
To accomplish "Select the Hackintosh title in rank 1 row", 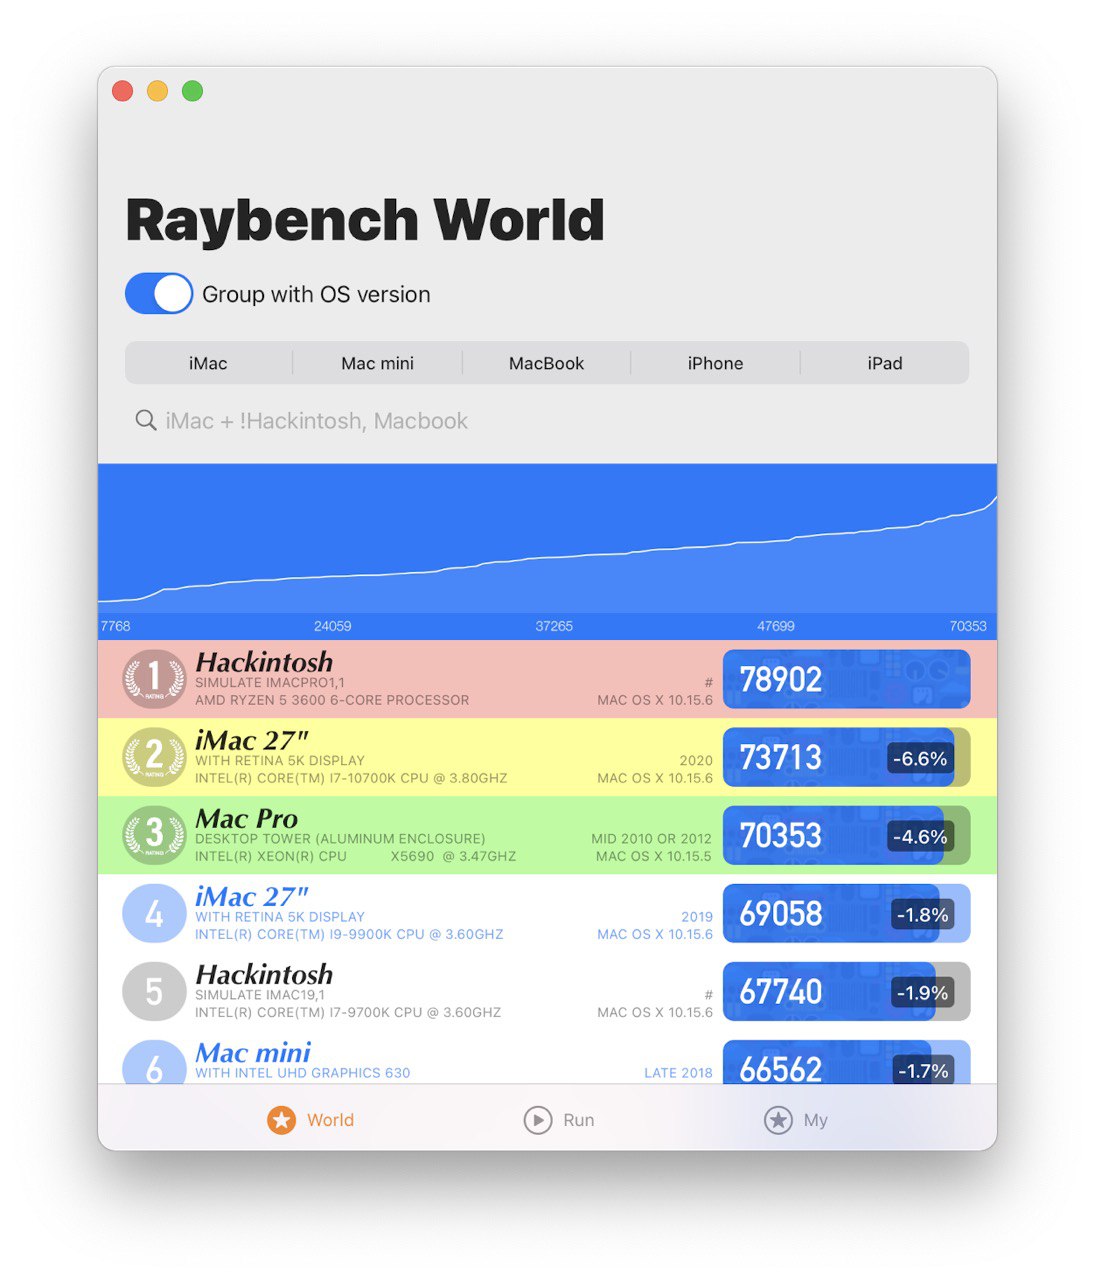I will pos(264,662).
